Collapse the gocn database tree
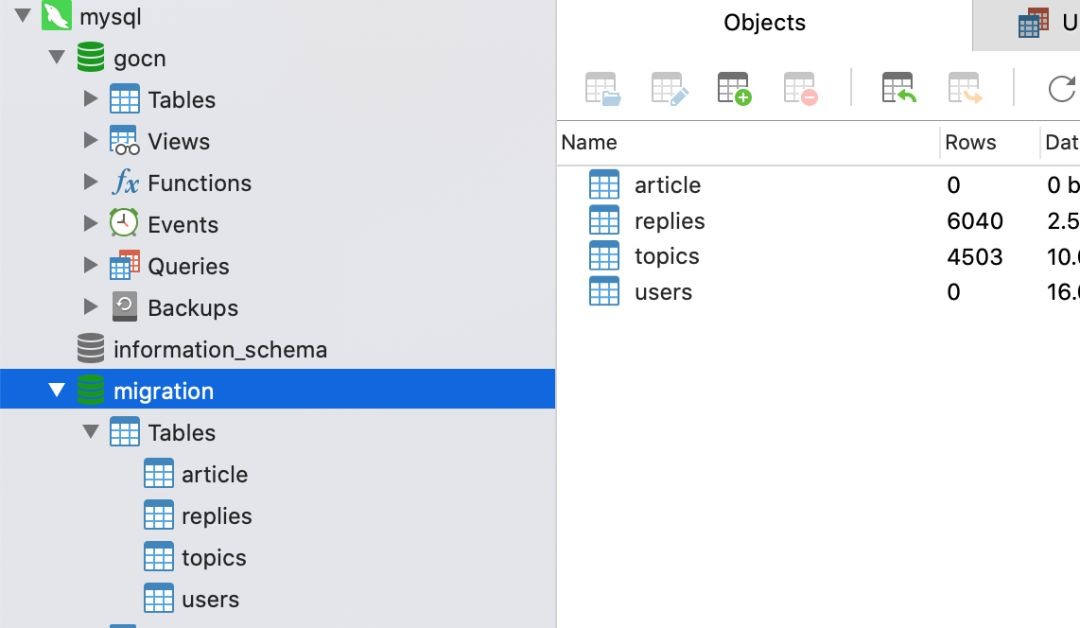The height and width of the screenshot is (628, 1080). pos(57,58)
